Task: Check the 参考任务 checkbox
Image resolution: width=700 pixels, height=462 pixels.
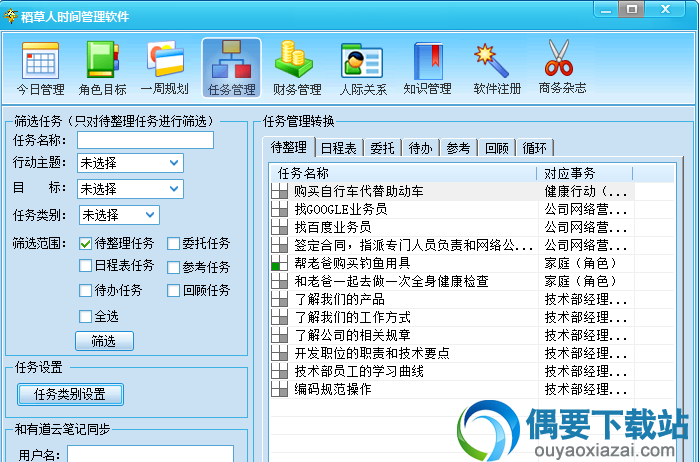Action: click(x=173, y=267)
